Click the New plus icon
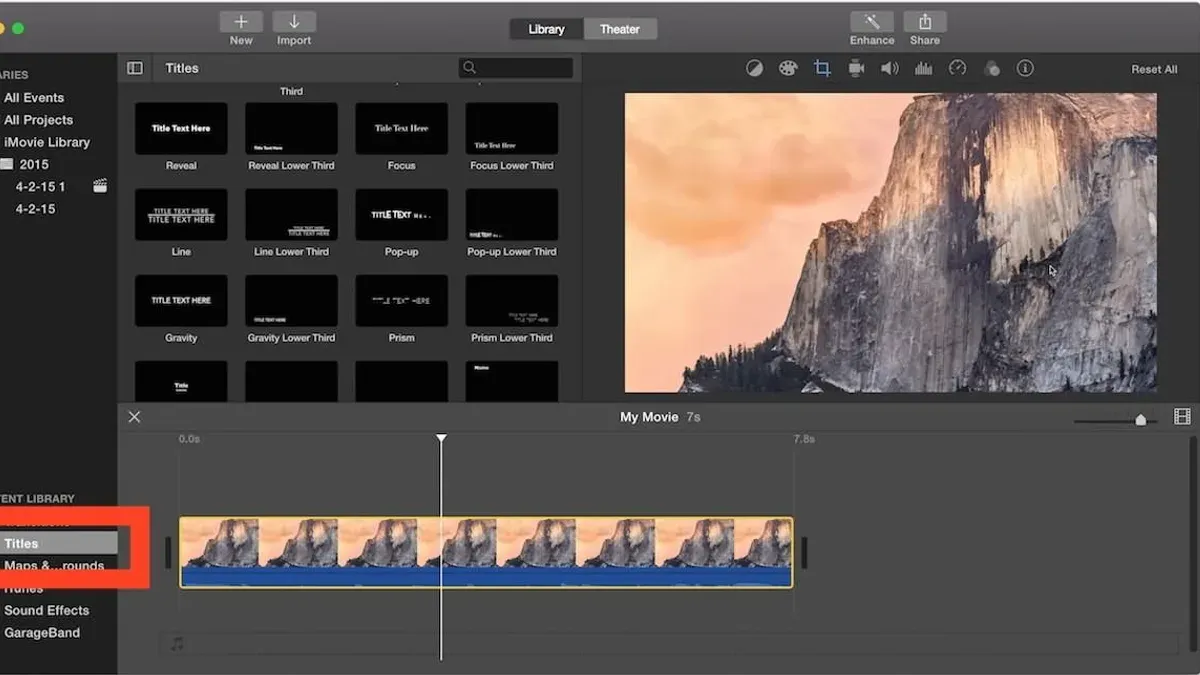The width and height of the screenshot is (1200, 675). (x=241, y=22)
